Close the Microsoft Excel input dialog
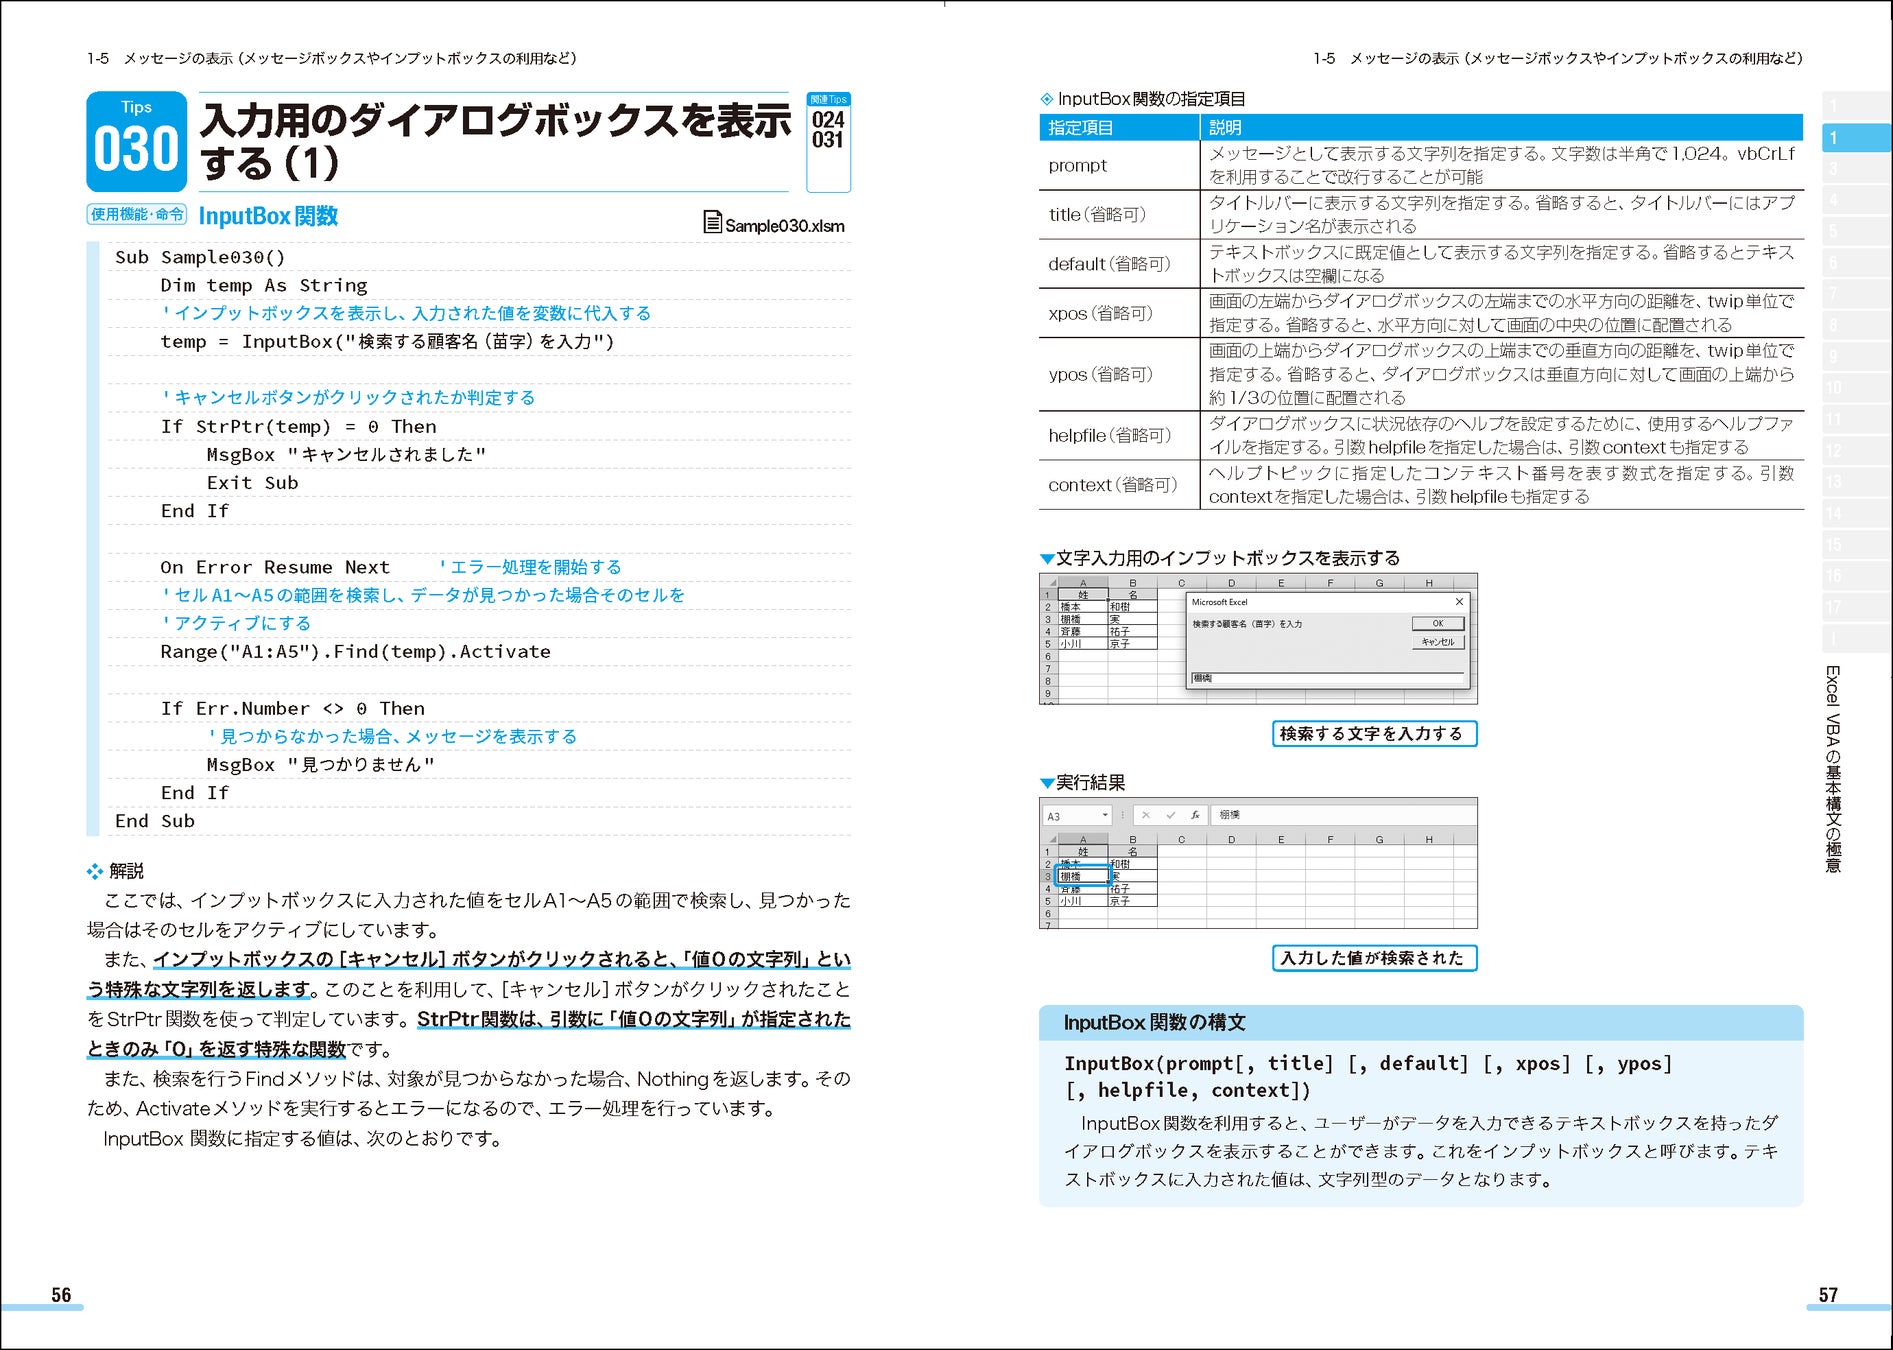The height and width of the screenshot is (1350, 1893). click(1459, 602)
